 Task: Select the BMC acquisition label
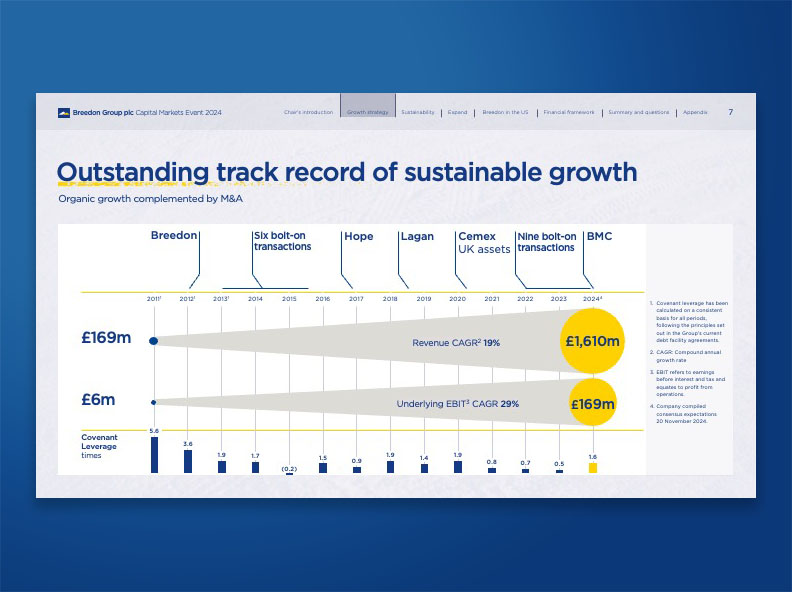coord(600,236)
